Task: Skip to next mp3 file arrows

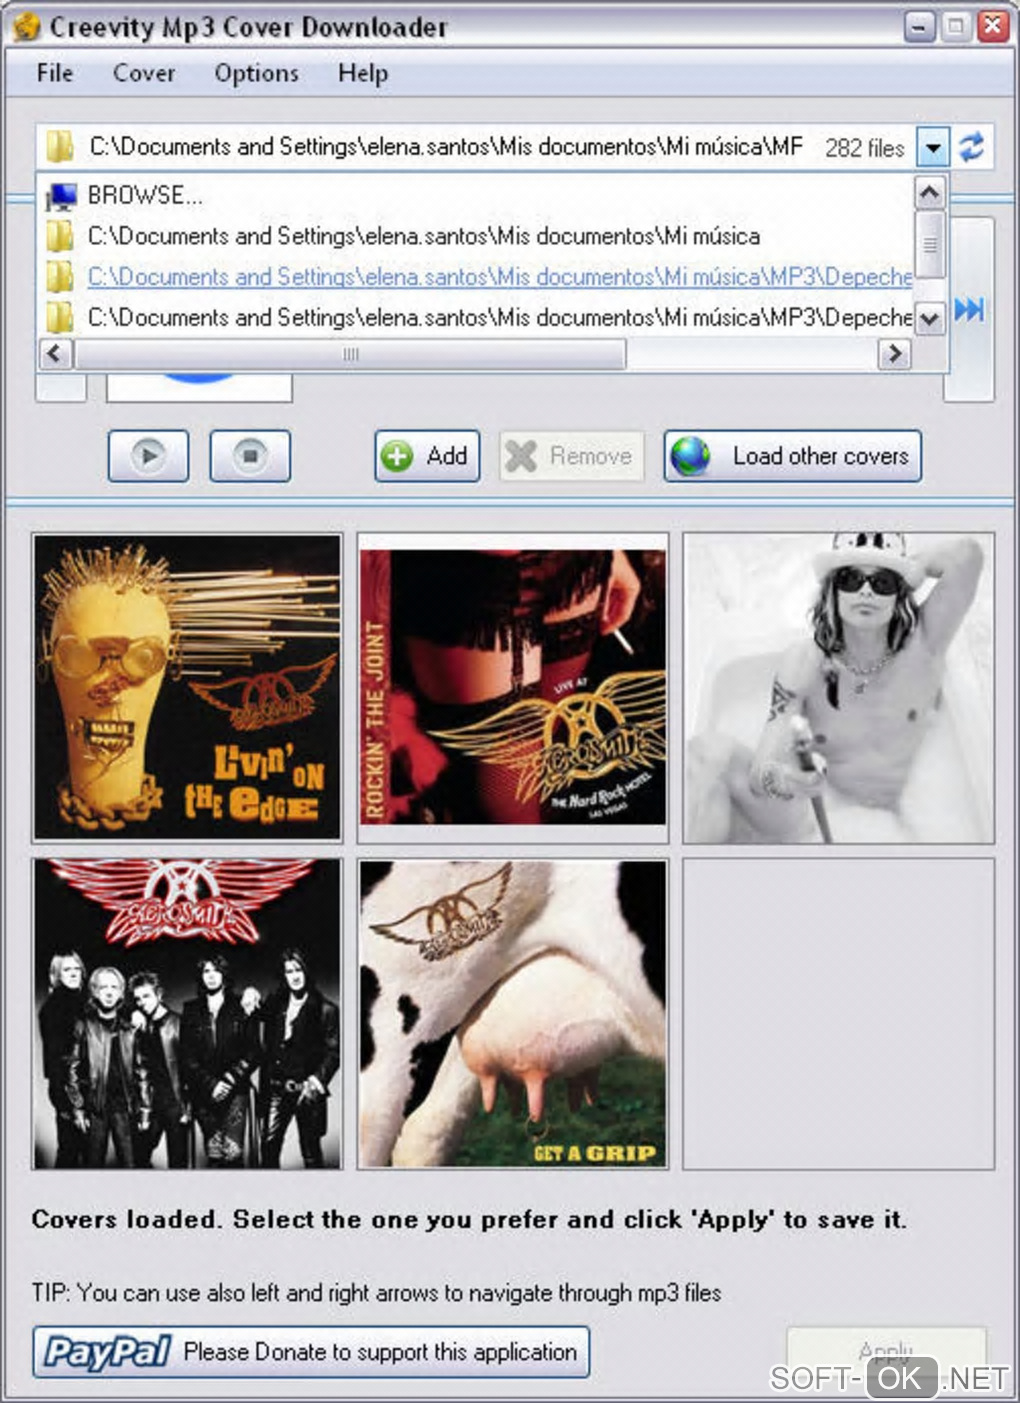Action: (x=969, y=309)
